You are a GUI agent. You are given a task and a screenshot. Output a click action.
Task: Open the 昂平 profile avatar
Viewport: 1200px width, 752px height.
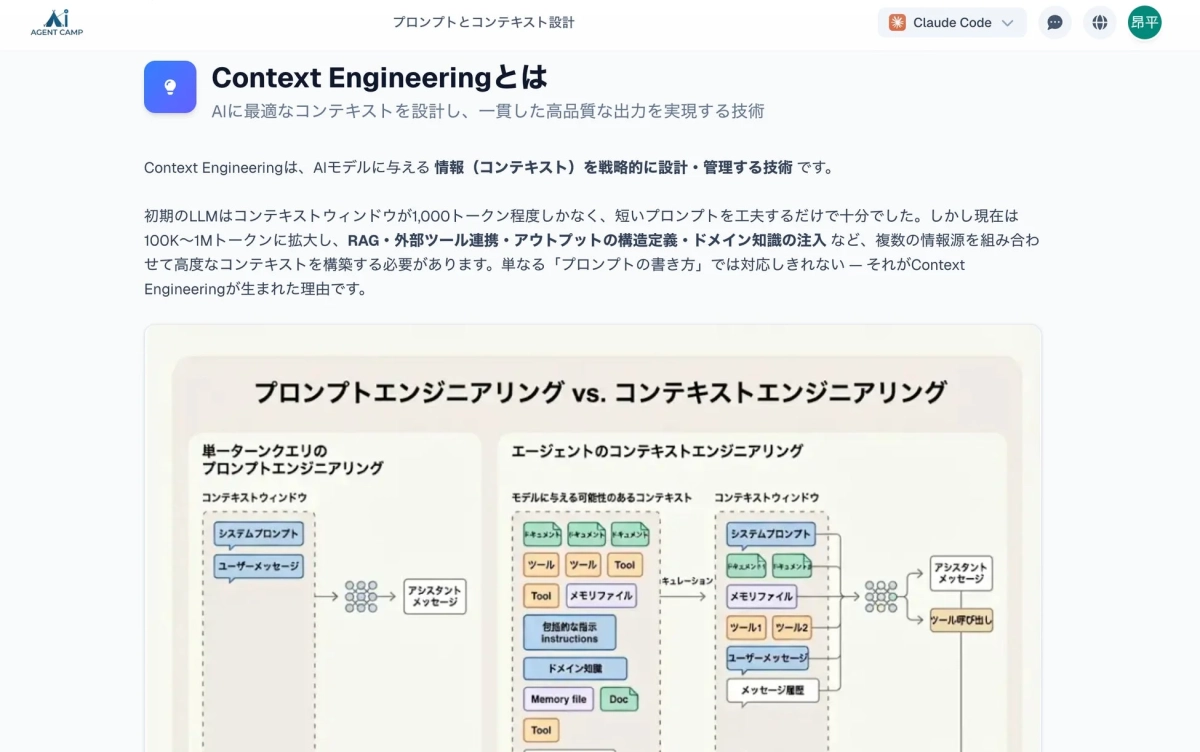click(x=1144, y=22)
